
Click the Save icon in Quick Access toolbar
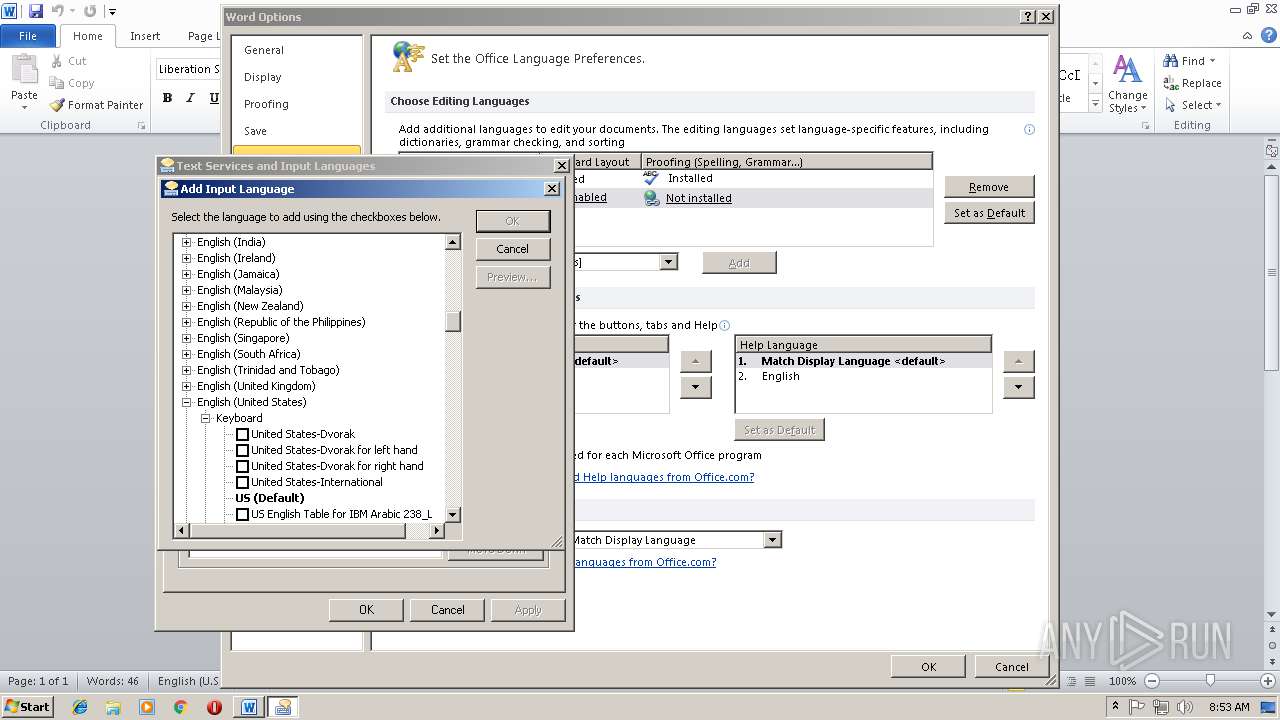36,11
